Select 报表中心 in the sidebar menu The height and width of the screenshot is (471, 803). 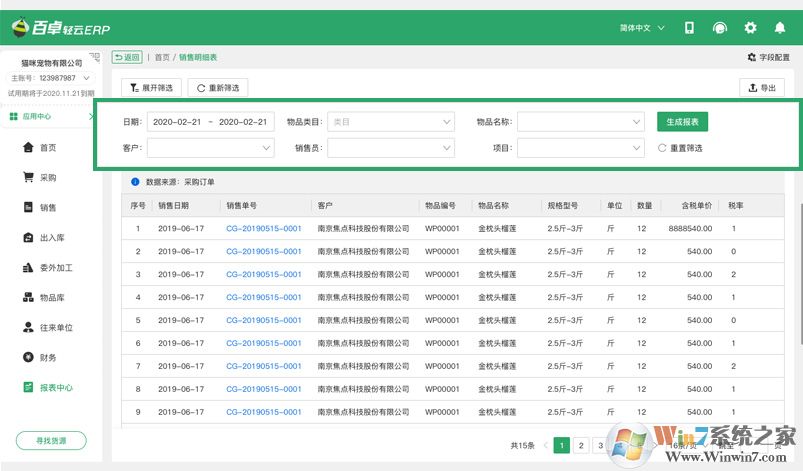pyautogui.click(x=55, y=387)
